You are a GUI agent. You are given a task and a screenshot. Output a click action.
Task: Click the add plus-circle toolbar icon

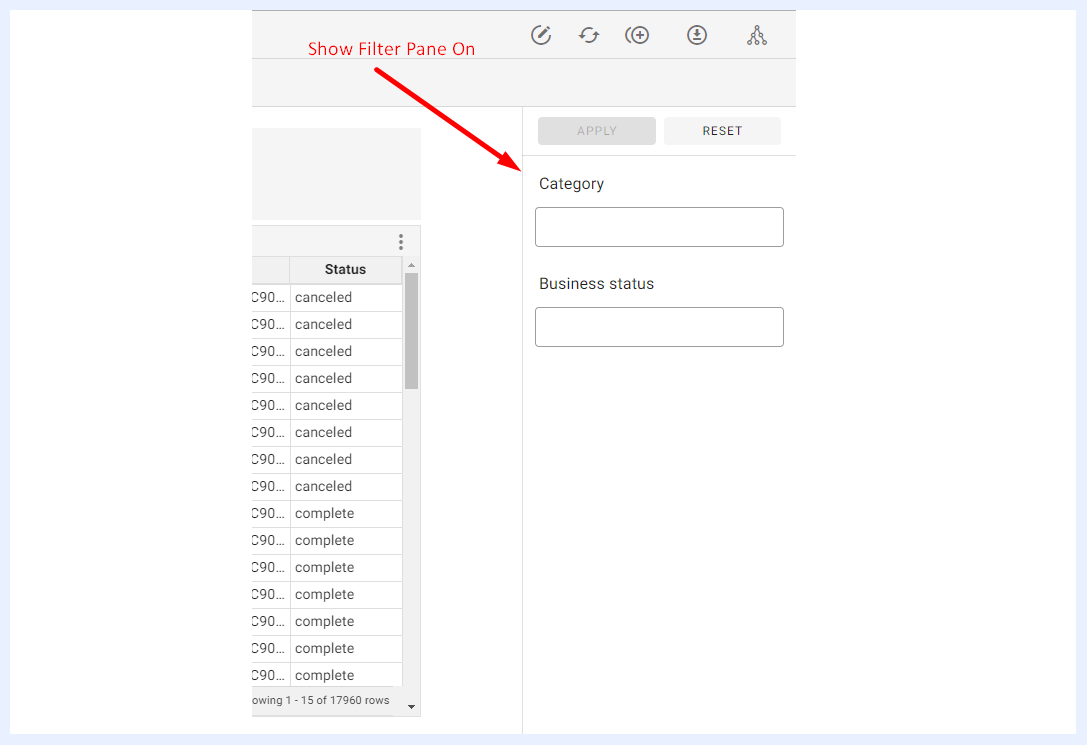coord(637,35)
